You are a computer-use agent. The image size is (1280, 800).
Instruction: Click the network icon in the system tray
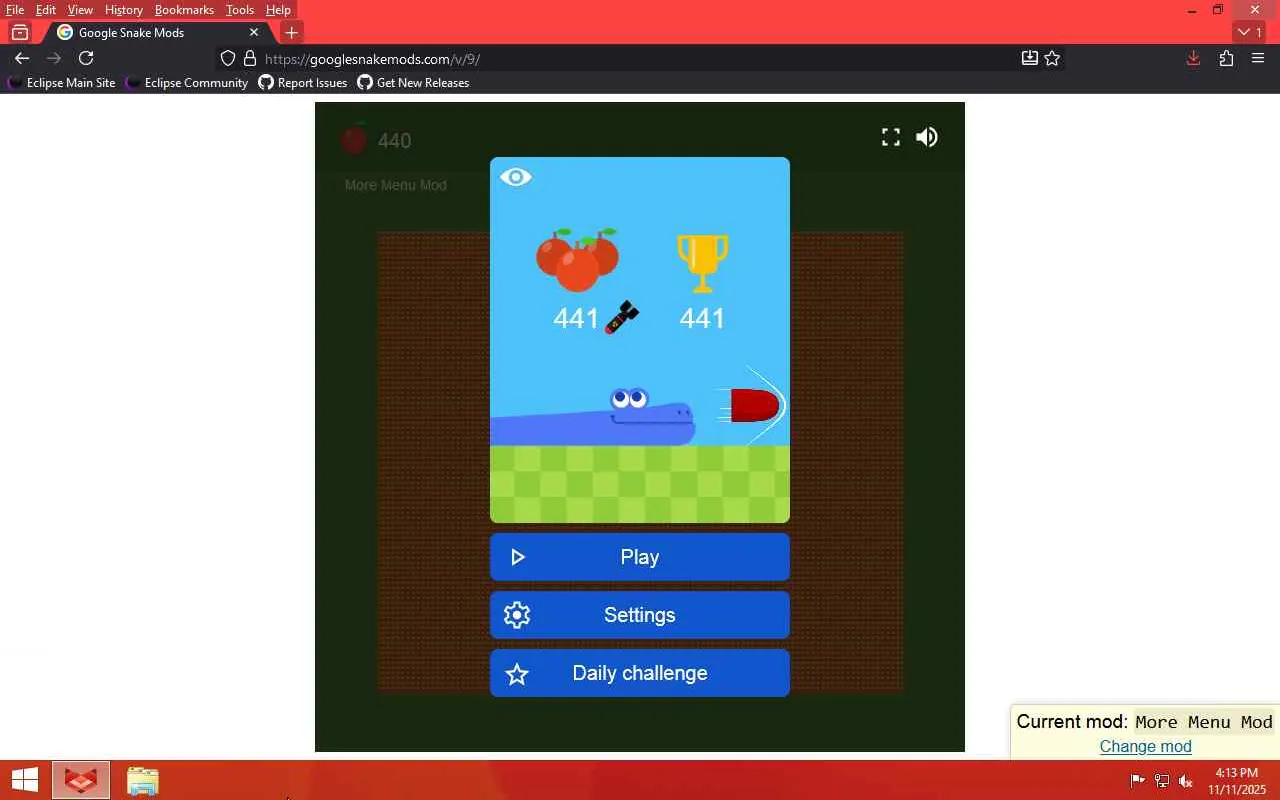(1162, 781)
